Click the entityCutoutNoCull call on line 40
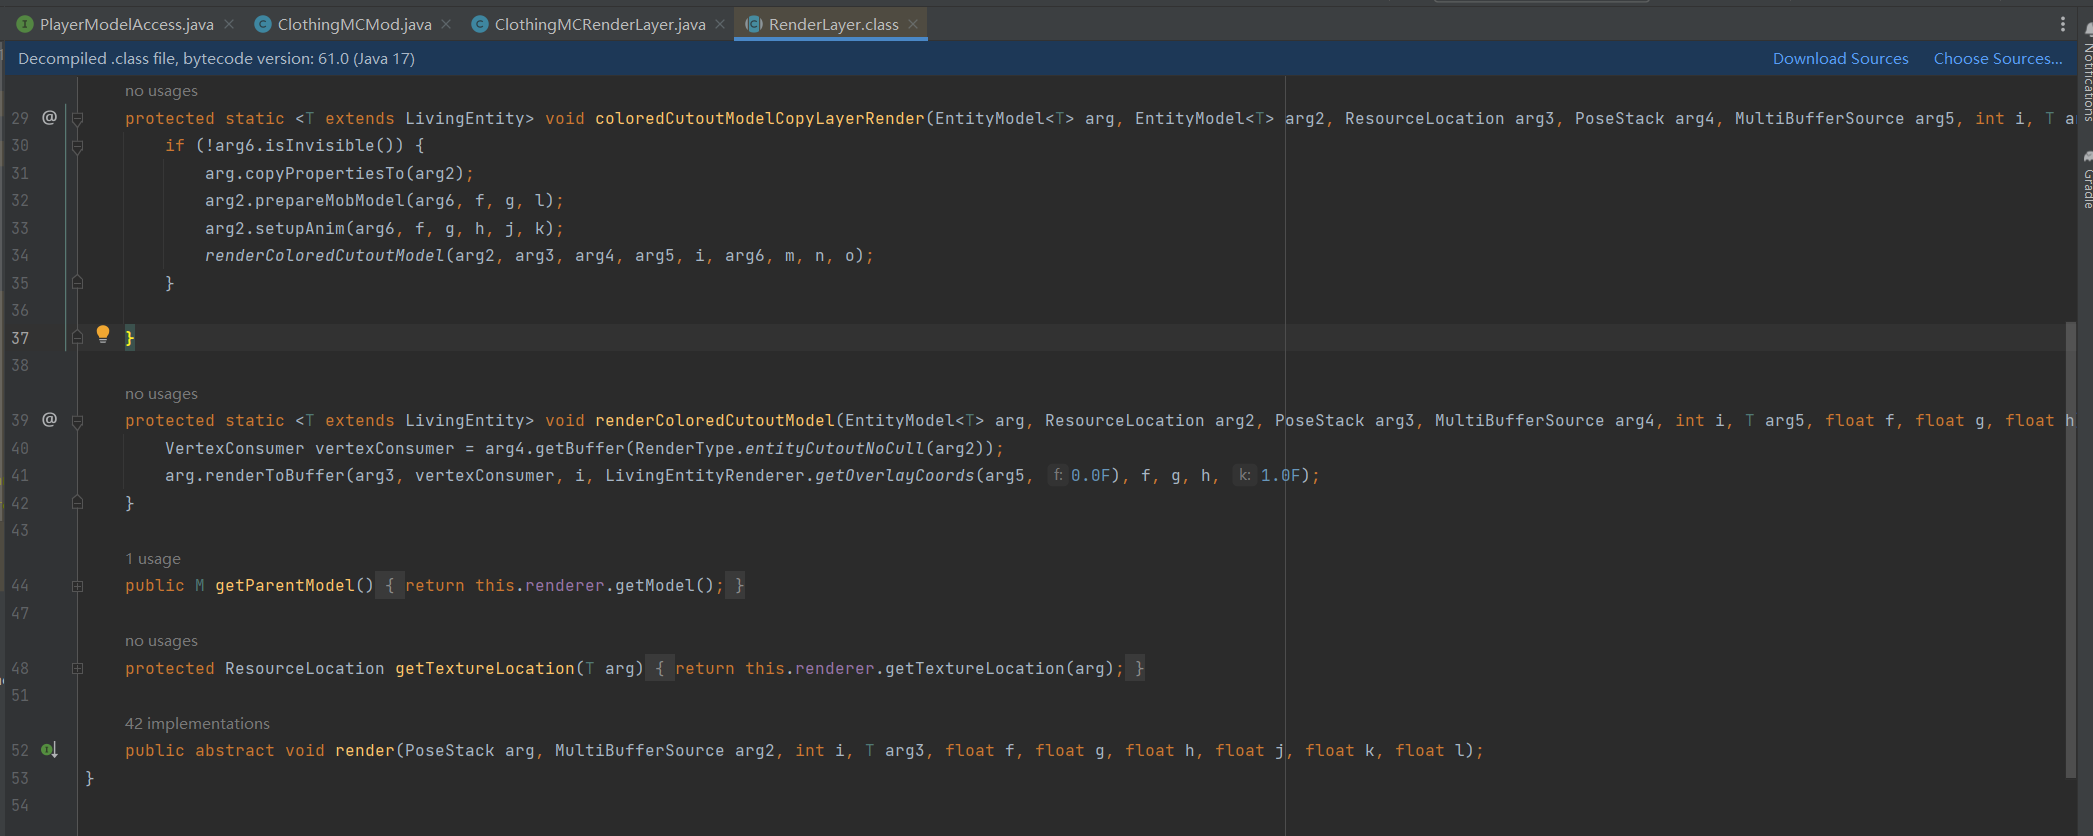Viewport: 2093px width, 836px height. coord(835,448)
